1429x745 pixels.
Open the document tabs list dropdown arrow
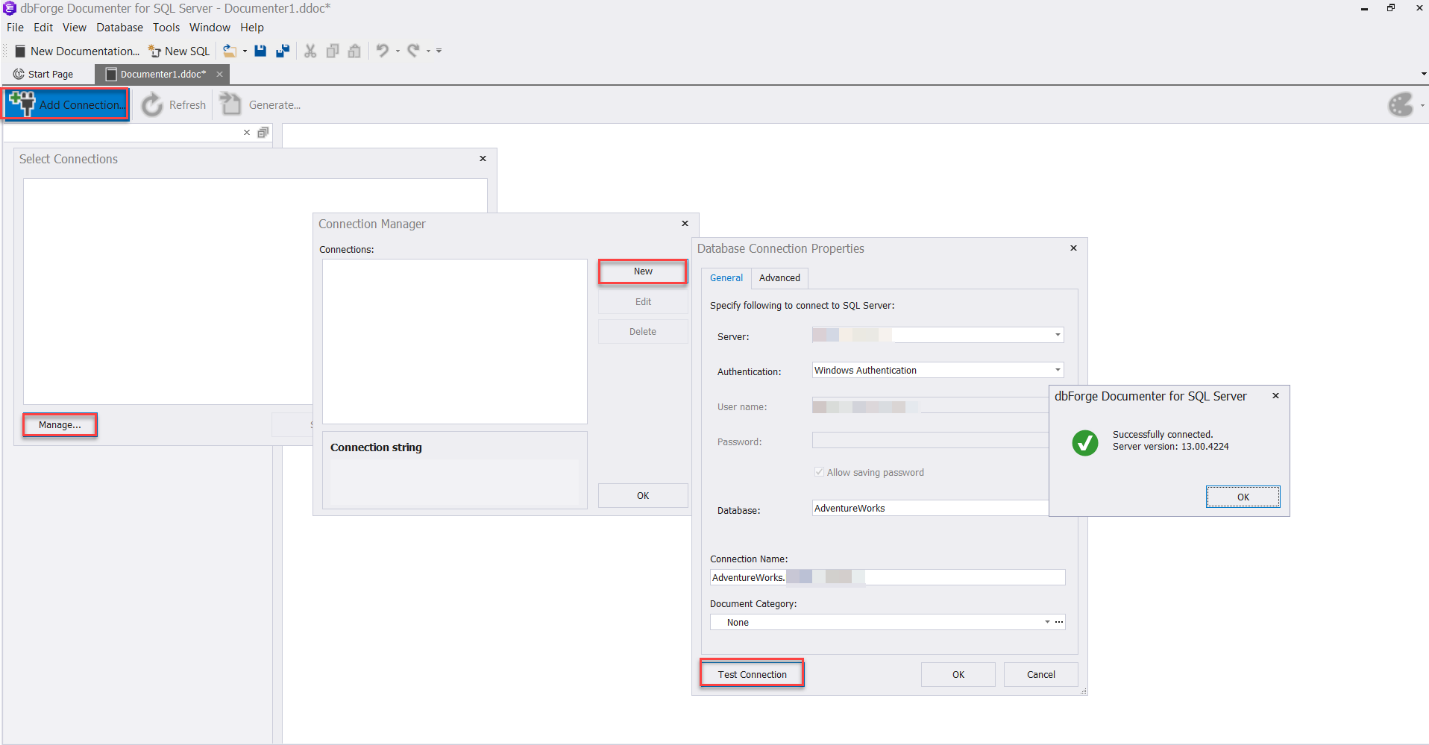tap(1423, 74)
